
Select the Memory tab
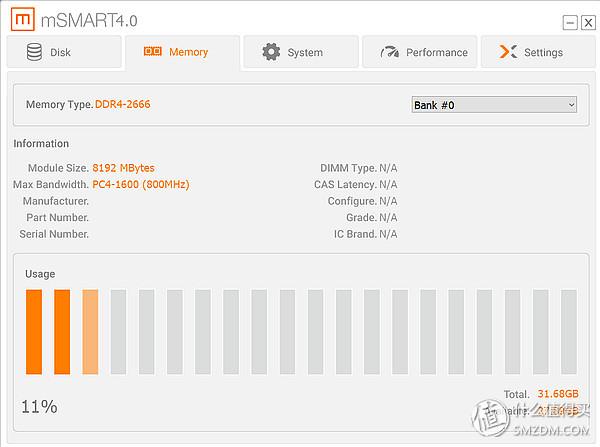(183, 52)
